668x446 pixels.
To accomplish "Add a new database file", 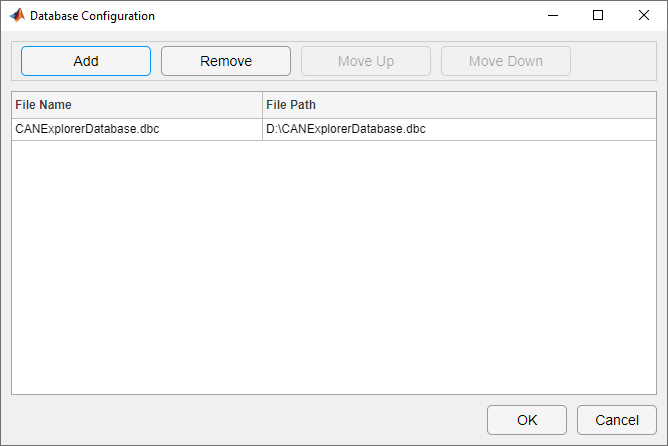I will 86,61.
